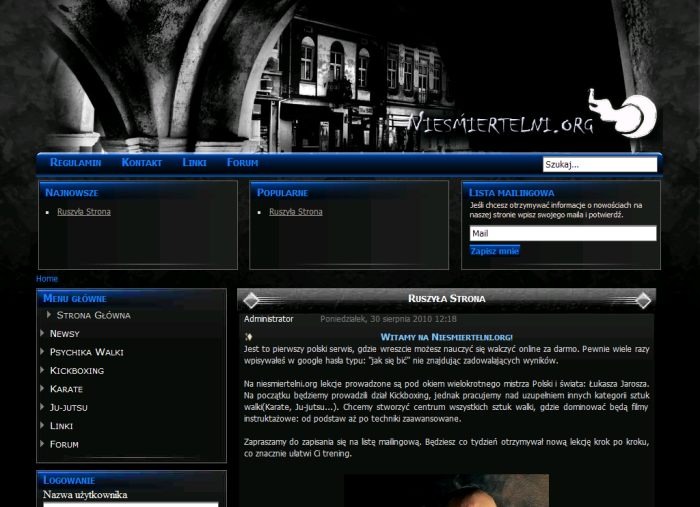Click the left diamond ornament on article title bar

[251, 299]
